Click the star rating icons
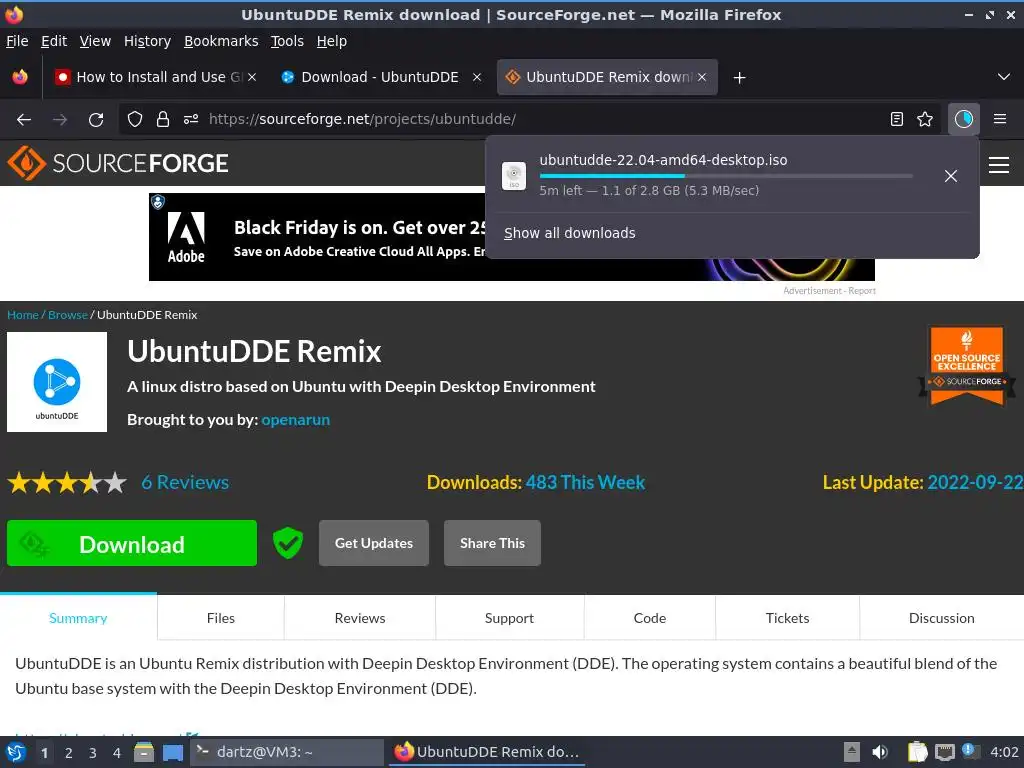The image size is (1024, 768). tap(67, 483)
